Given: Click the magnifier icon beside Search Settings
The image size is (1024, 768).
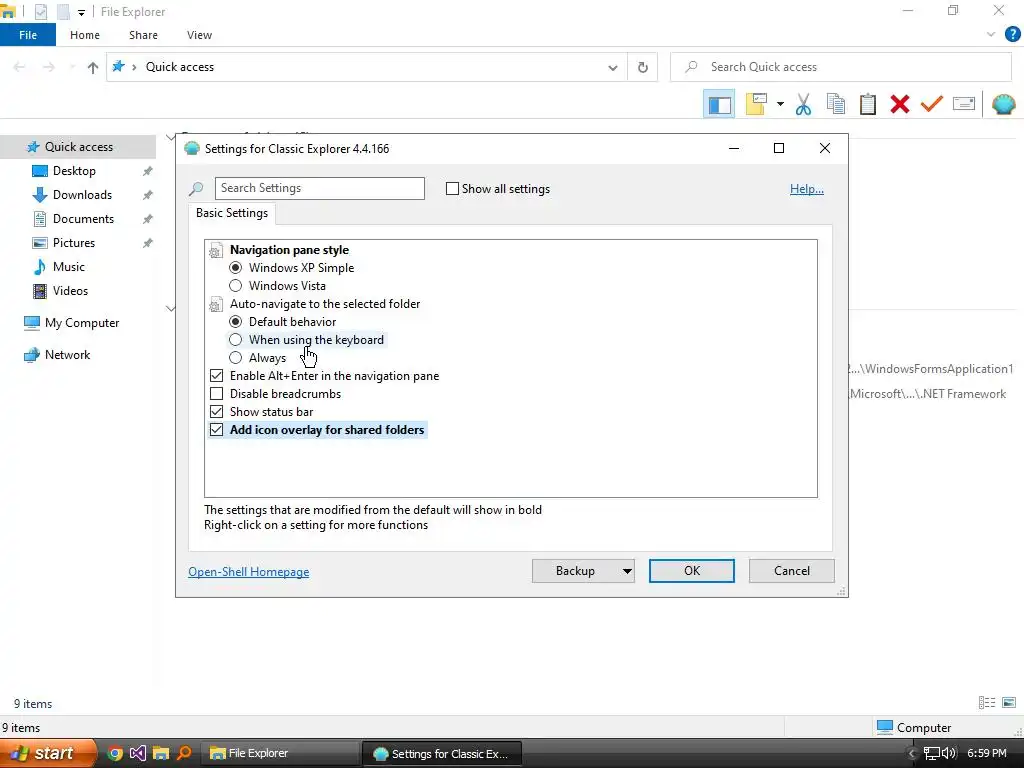Looking at the screenshot, I should pos(196,189).
